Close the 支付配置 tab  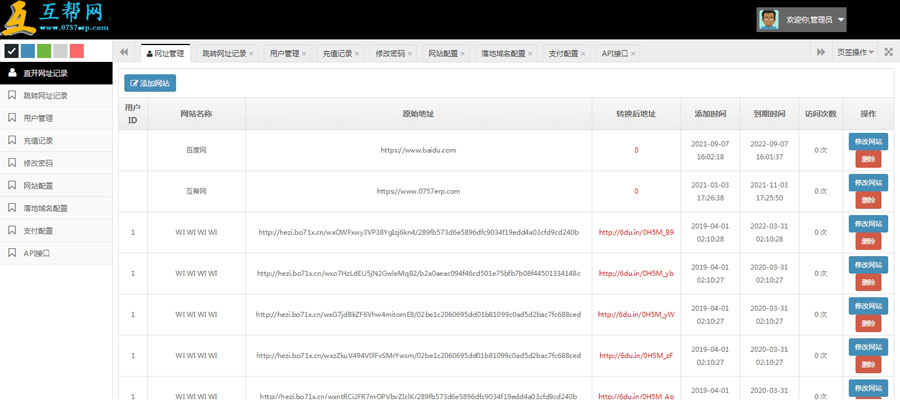pyautogui.click(x=584, y=54)
